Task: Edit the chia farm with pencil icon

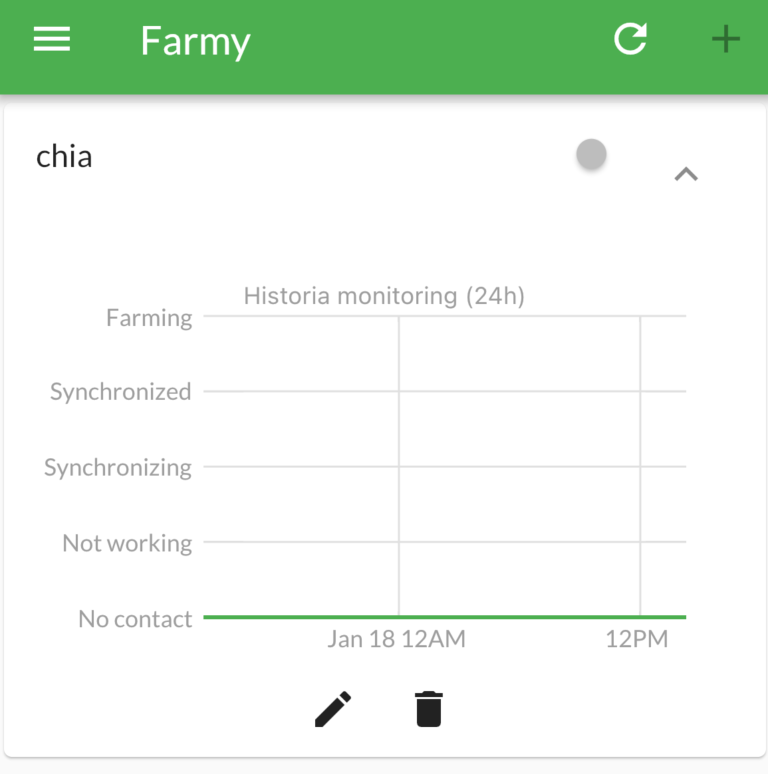Action: coord(333,708)
